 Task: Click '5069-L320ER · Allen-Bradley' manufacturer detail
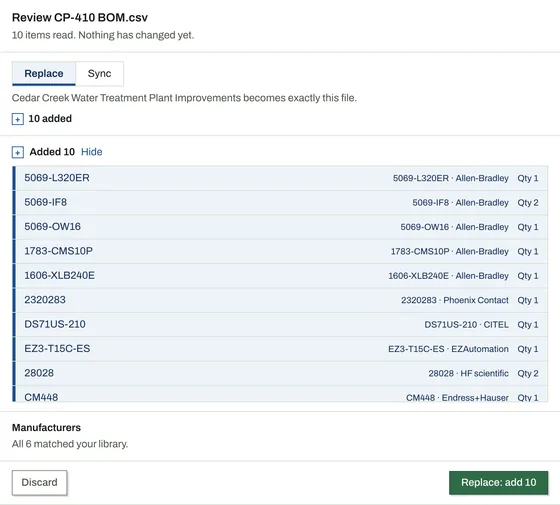(451, 178)
